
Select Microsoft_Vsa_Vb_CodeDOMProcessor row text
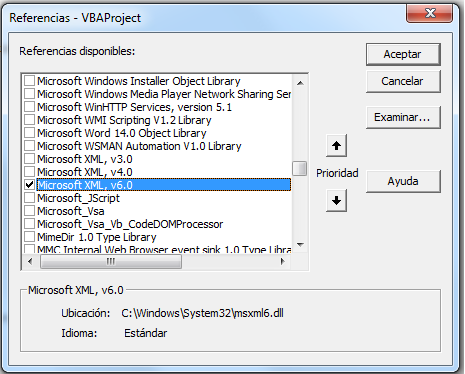click(x=130, y=224)
